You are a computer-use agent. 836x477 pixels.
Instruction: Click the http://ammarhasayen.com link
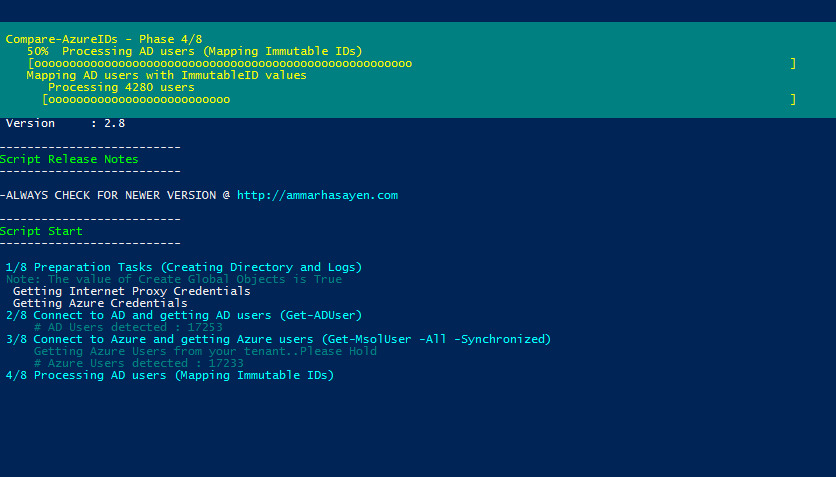(317, 195)
